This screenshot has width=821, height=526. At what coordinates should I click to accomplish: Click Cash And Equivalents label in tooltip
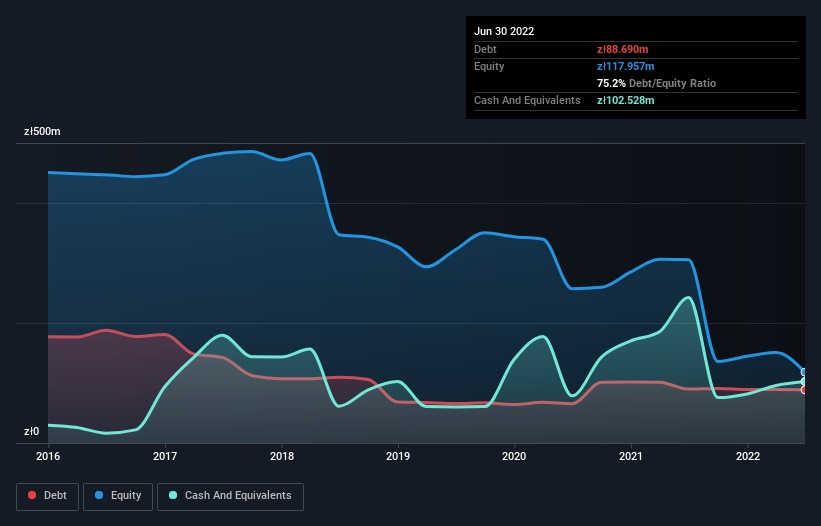tap(527, 100)
